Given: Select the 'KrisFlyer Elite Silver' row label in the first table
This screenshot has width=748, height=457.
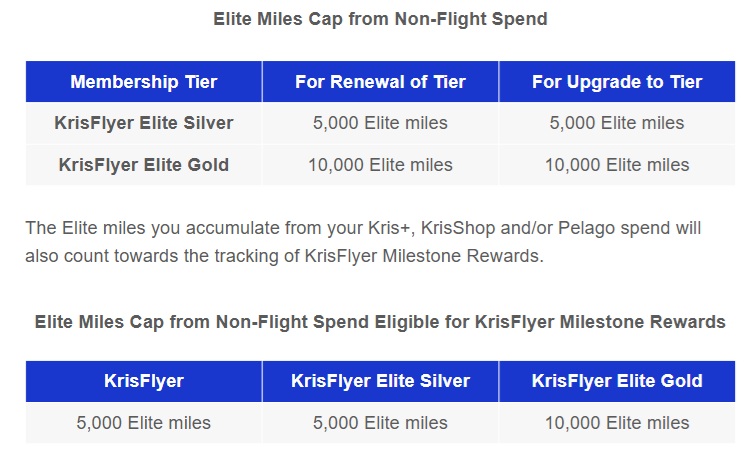Looking at the screenshot, I should (143, 123).
